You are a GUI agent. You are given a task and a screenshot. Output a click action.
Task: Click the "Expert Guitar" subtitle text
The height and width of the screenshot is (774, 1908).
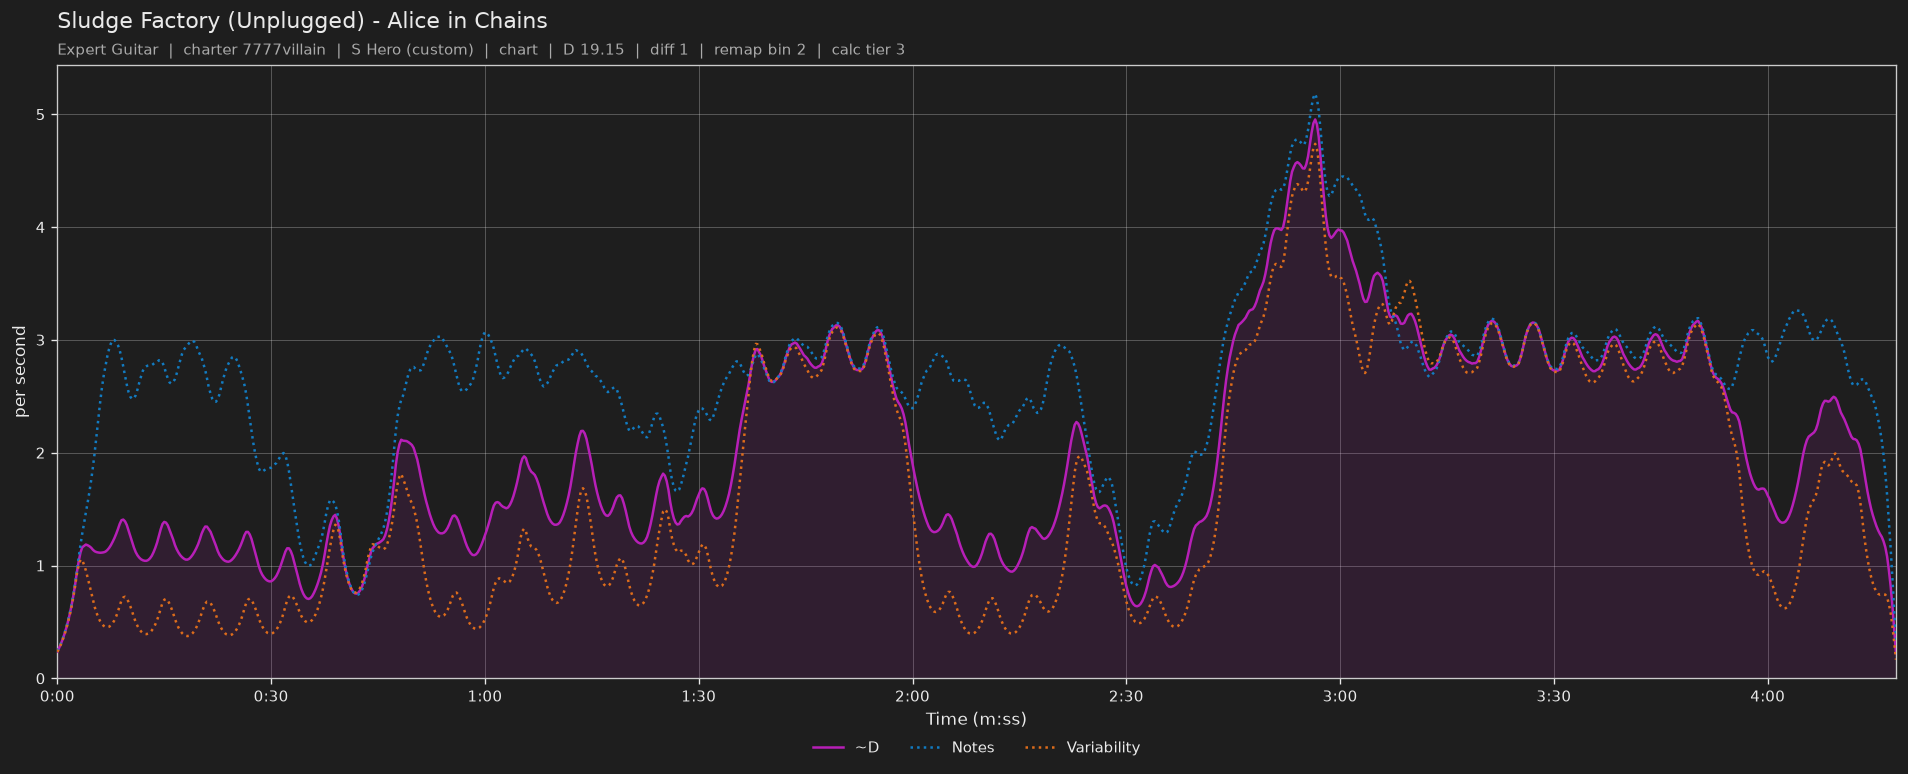coord(108,50)
